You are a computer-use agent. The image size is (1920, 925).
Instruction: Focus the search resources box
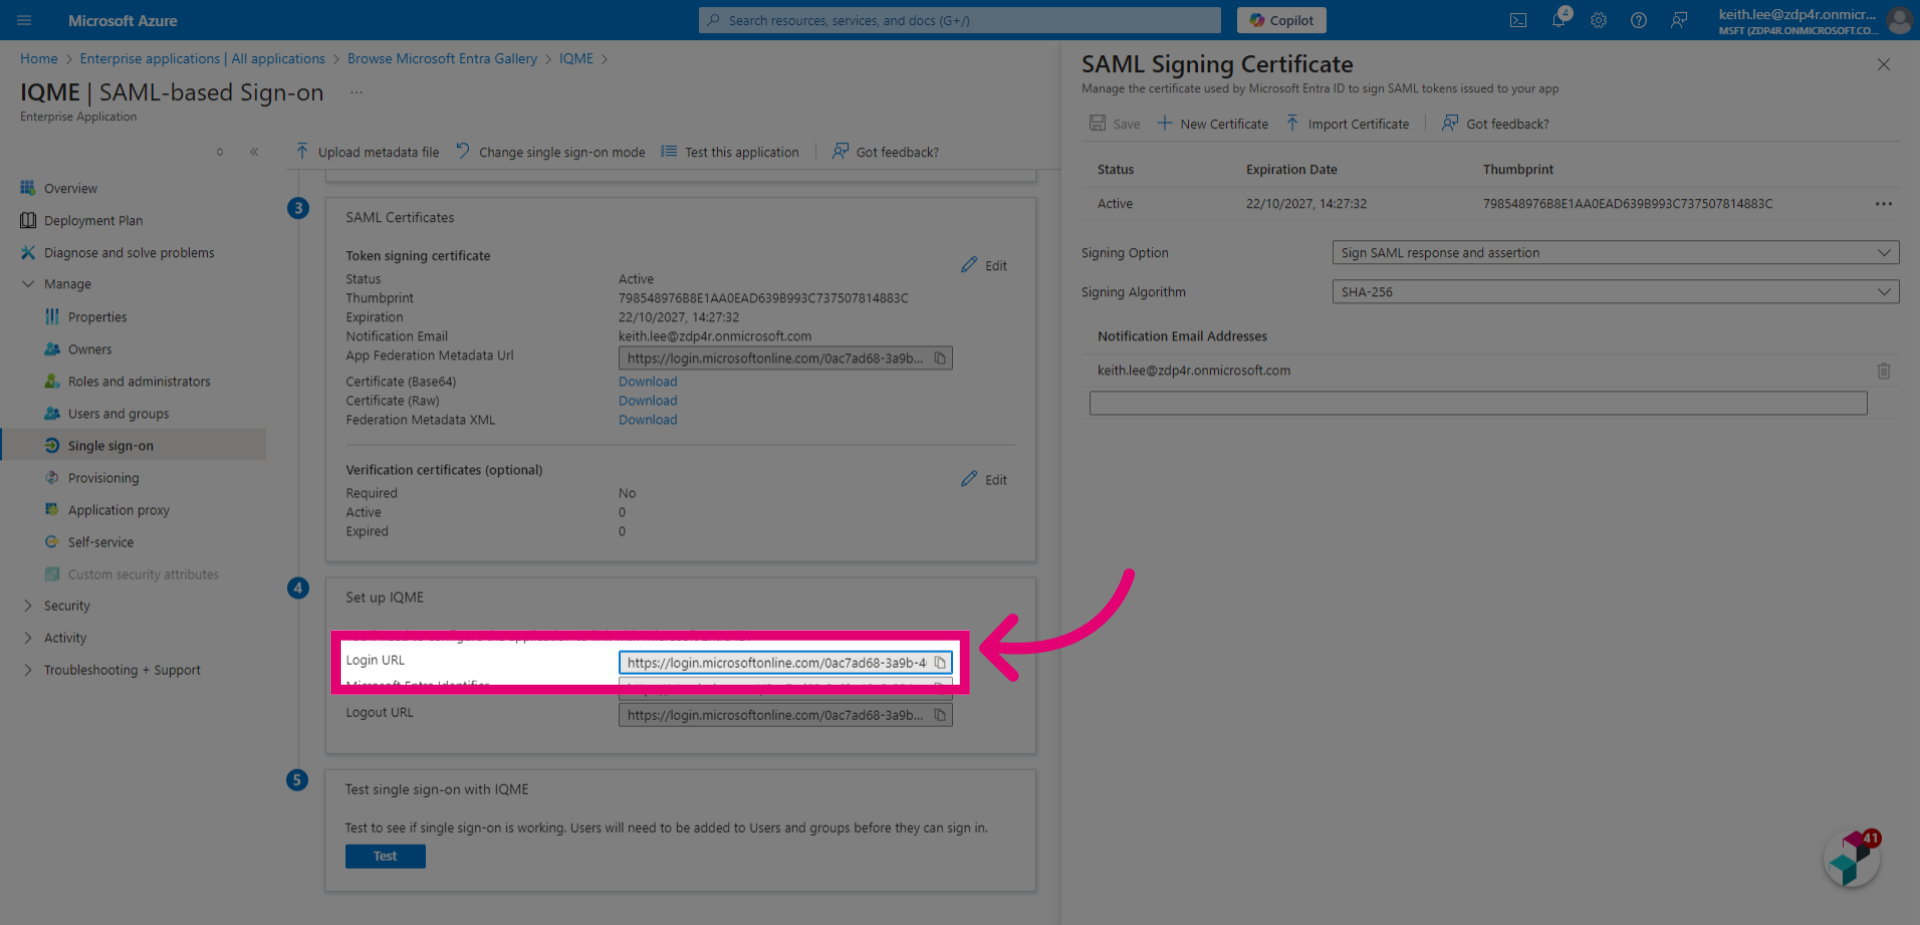click(x=959, y=20)
